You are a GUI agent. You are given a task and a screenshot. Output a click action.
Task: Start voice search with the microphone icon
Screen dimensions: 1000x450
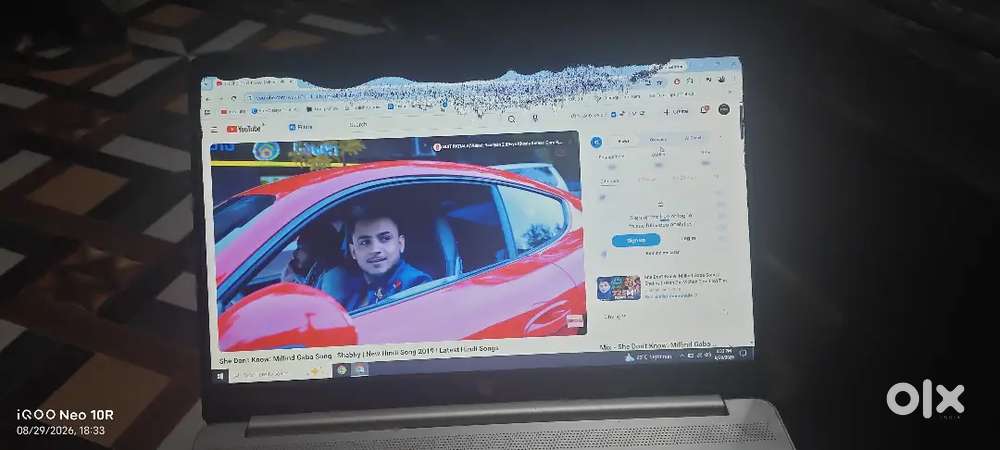(534, 118)
